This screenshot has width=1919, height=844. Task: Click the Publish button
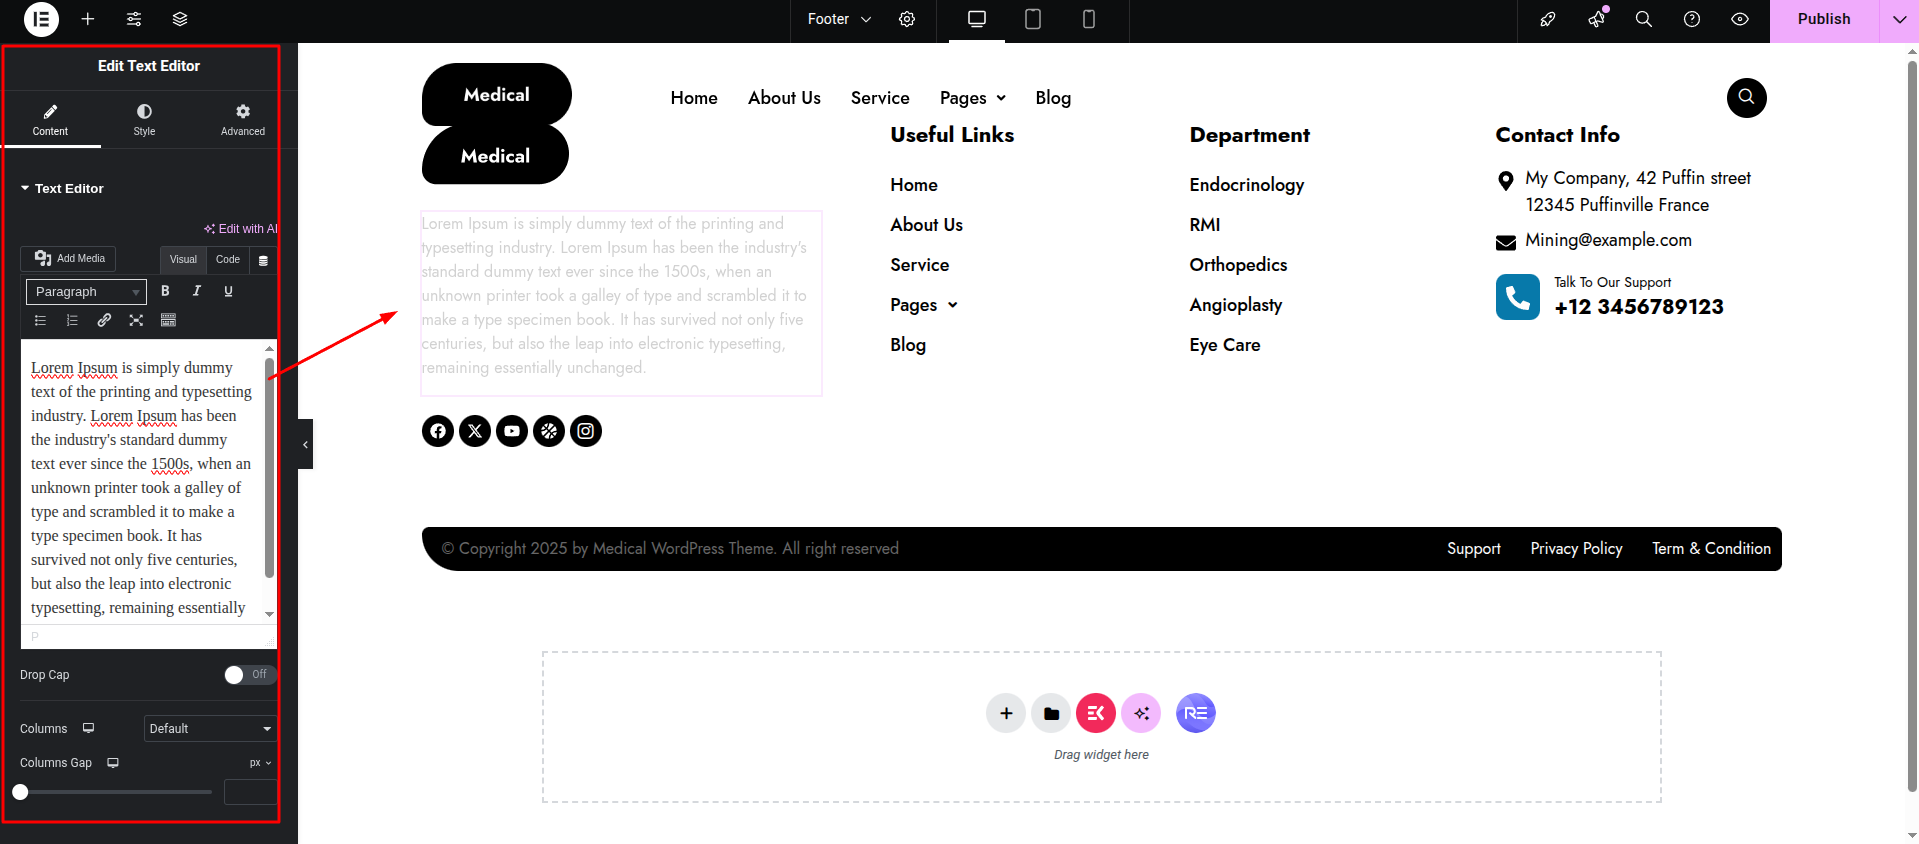pyautogui.click(x=1823, y=19)
